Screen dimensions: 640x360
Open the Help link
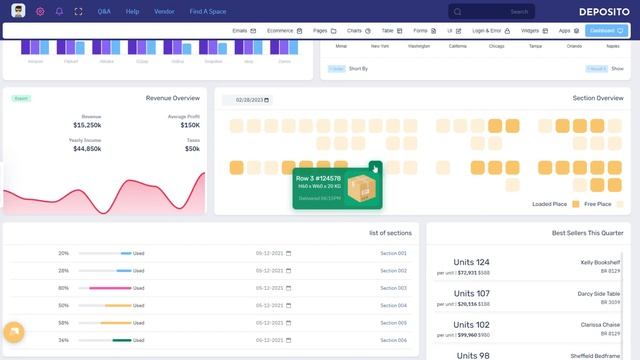coord(132,11)
